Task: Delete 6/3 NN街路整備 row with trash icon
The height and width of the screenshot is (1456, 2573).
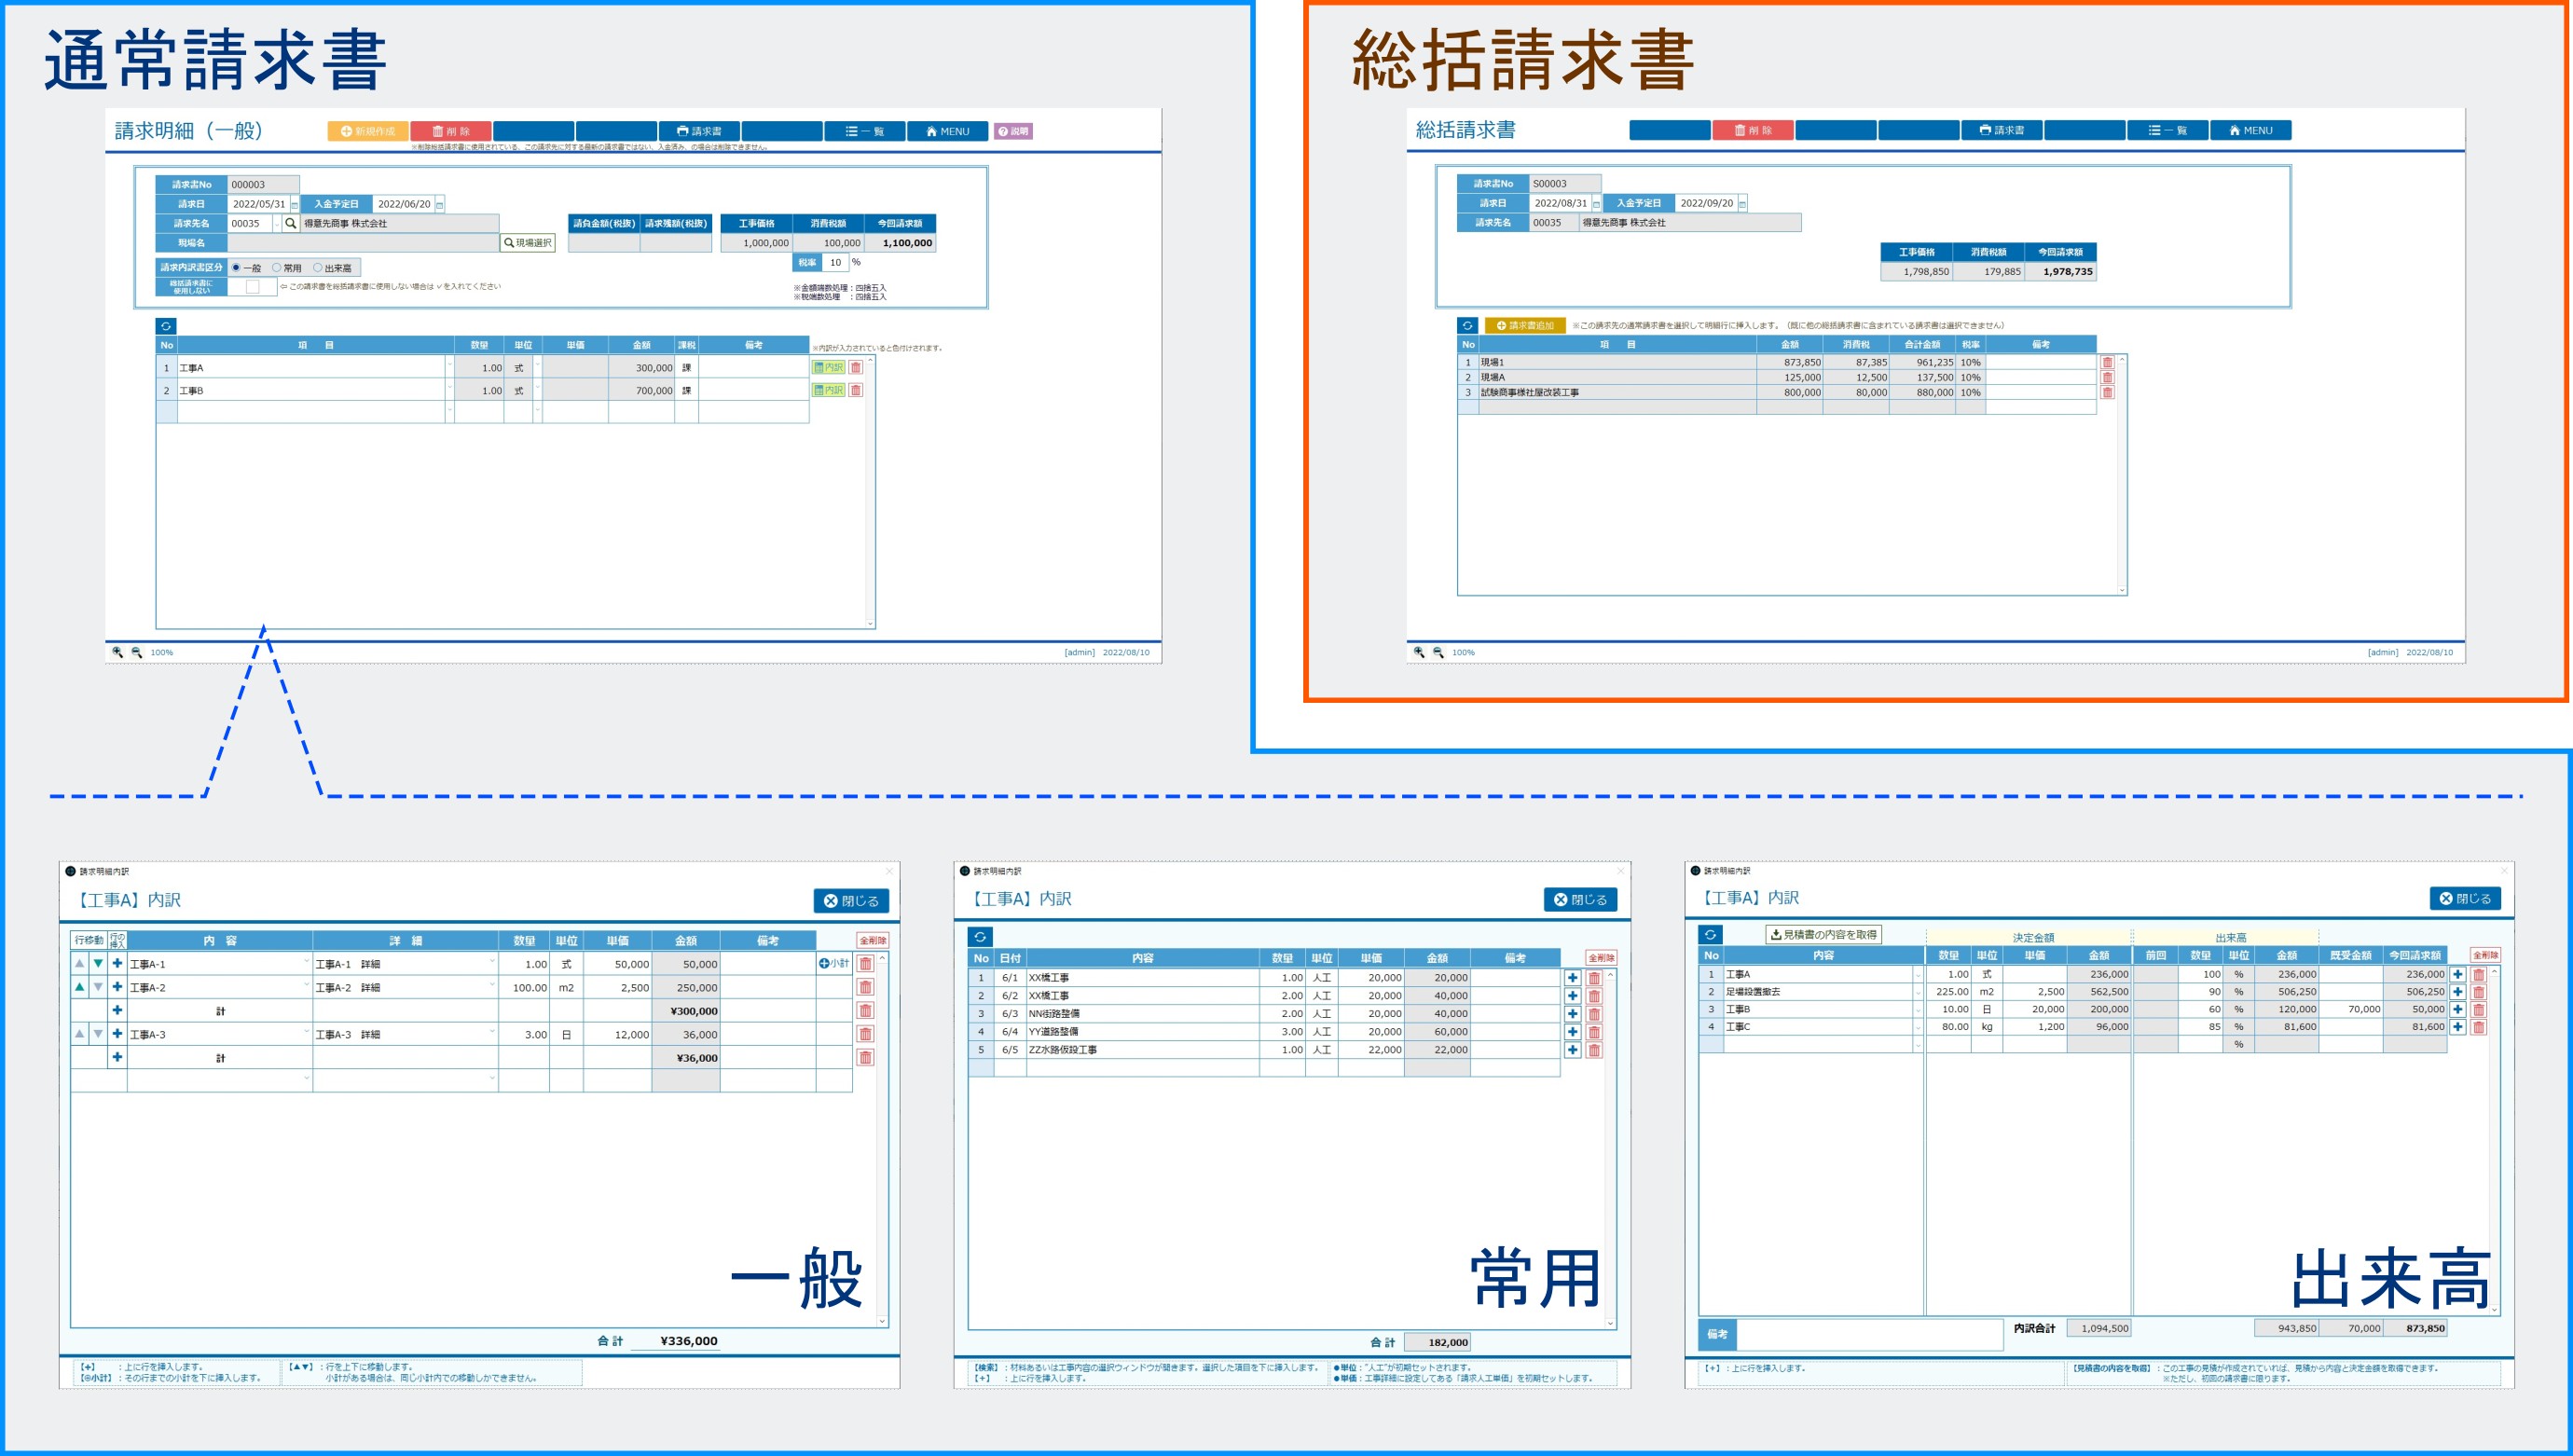Action: click(1595, 1014)
